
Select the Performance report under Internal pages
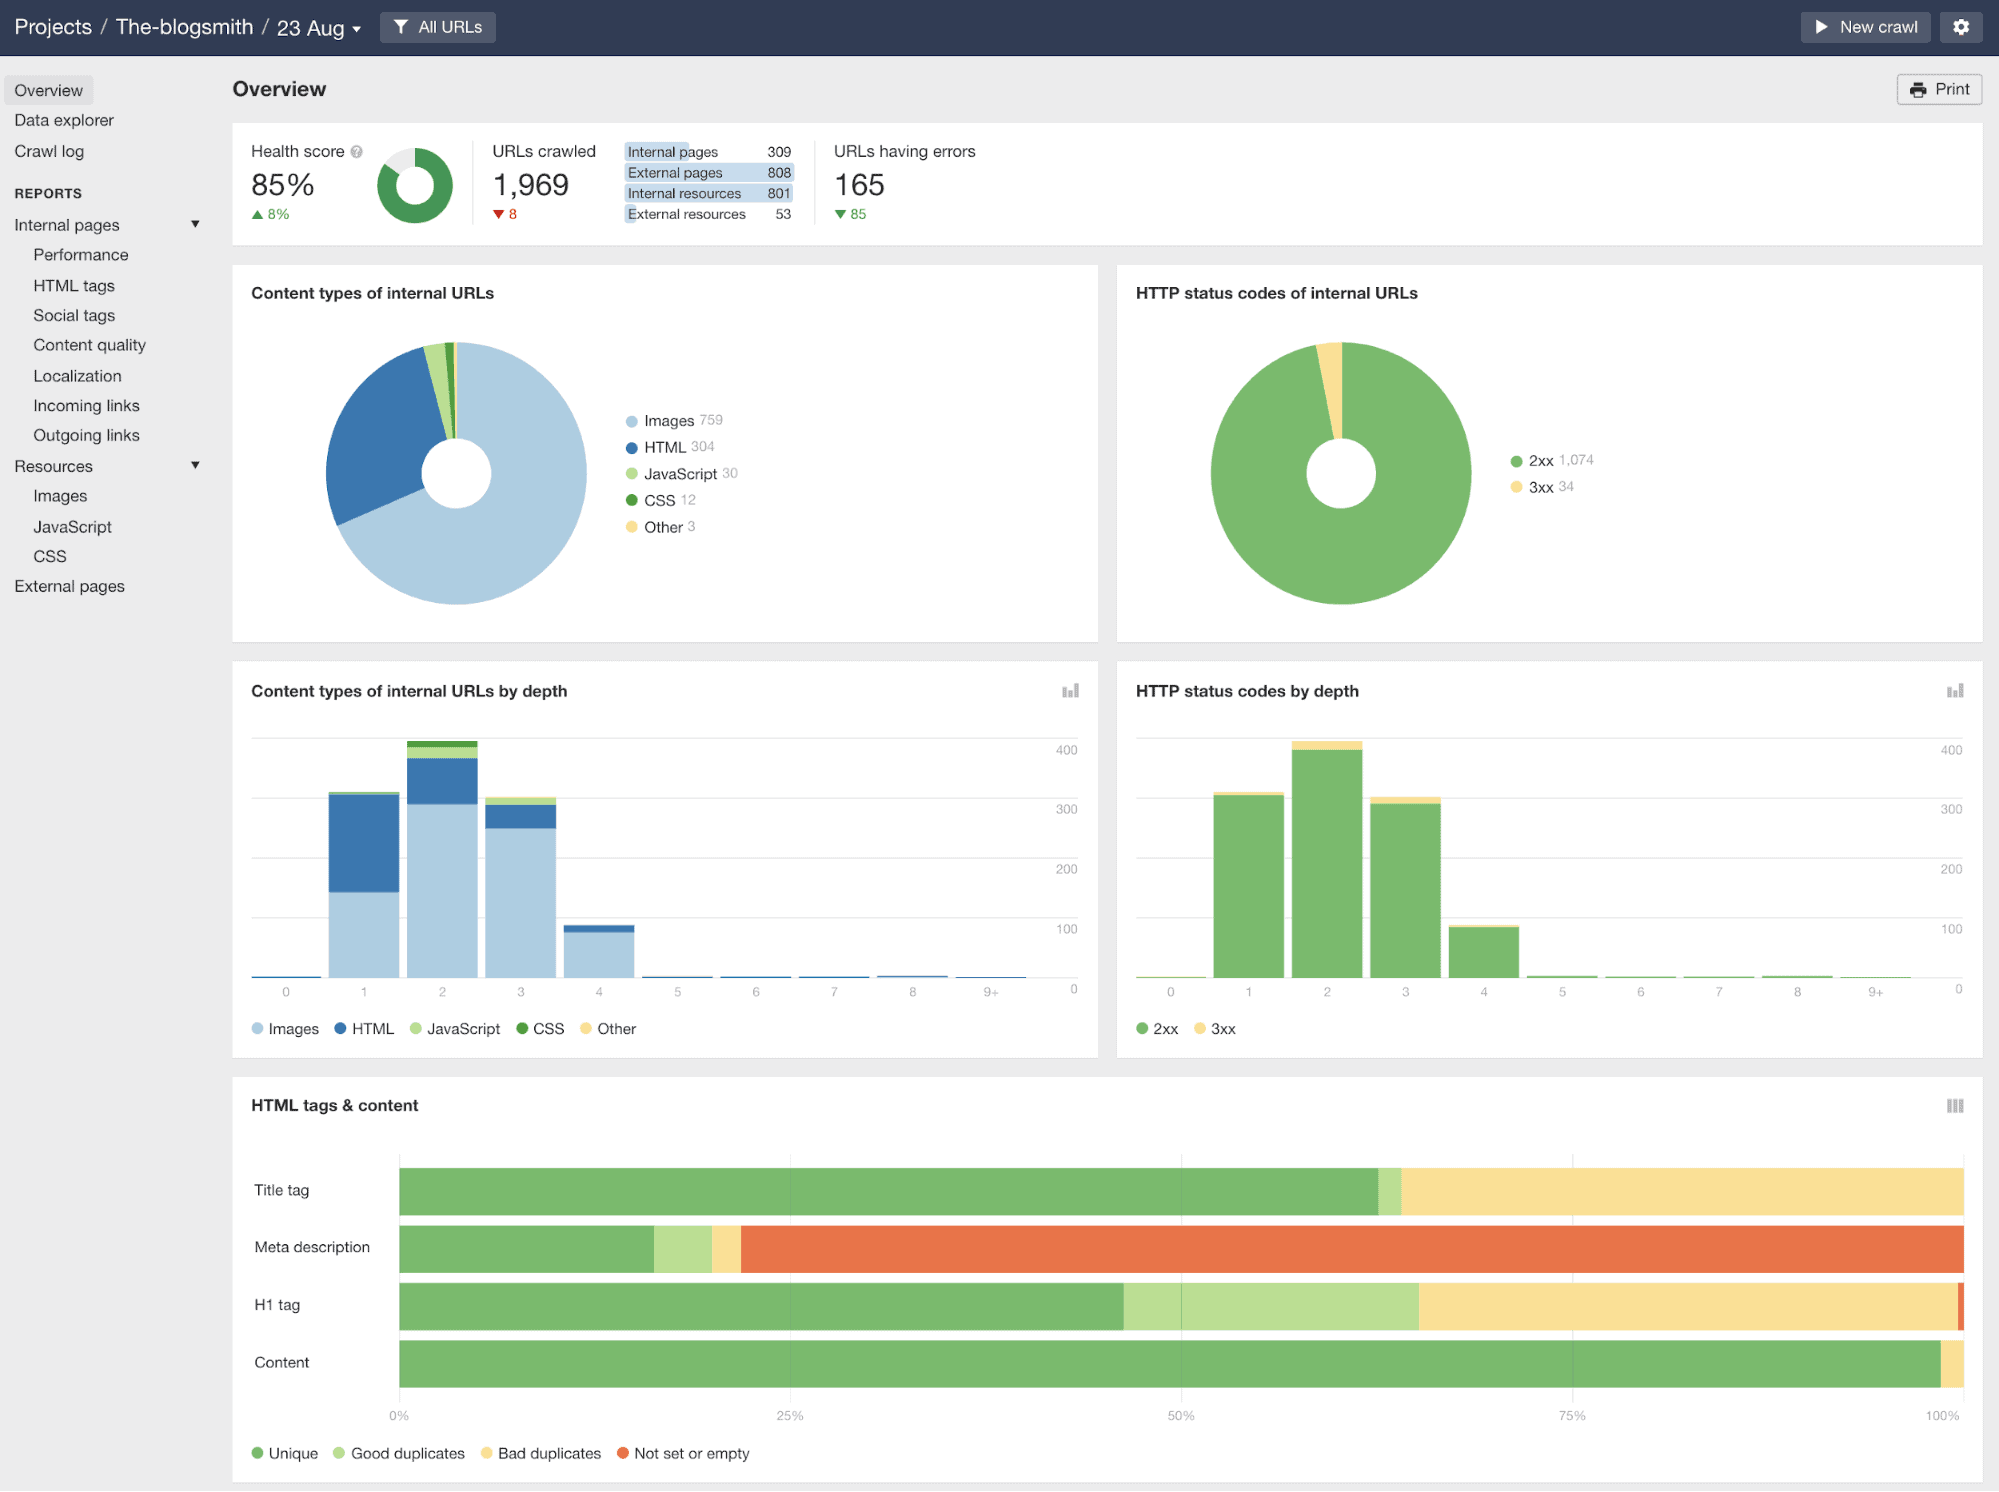click(x=80, y=254)
